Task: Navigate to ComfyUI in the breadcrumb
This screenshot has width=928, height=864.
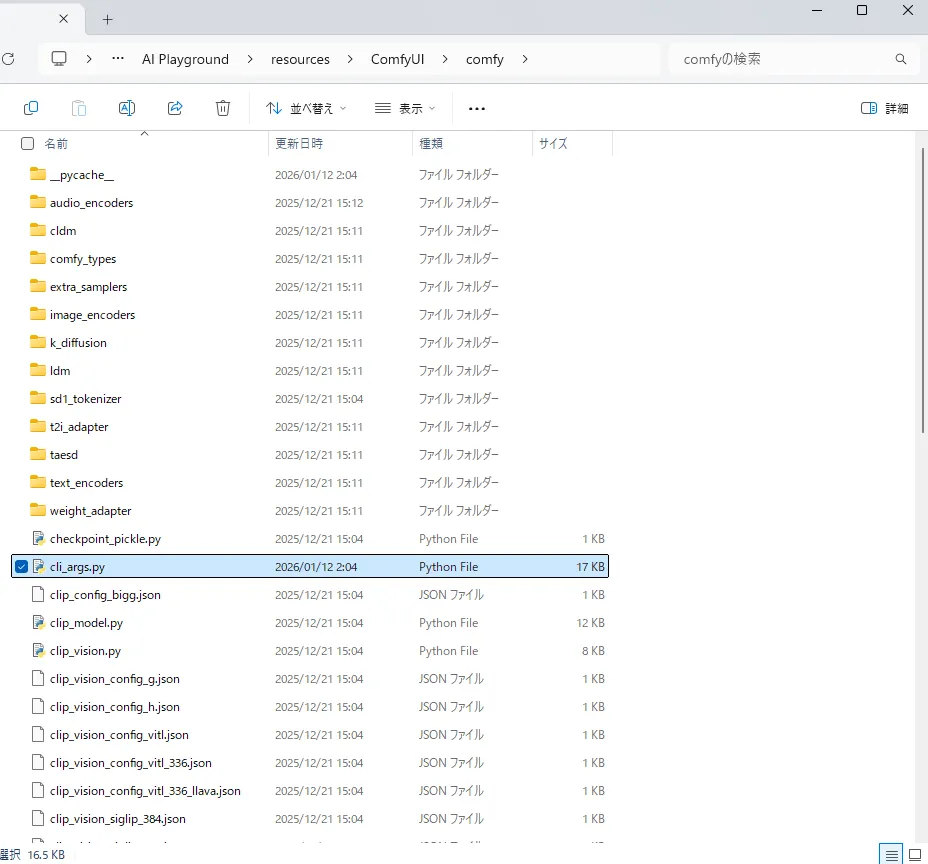Action: tap(397, 59)
